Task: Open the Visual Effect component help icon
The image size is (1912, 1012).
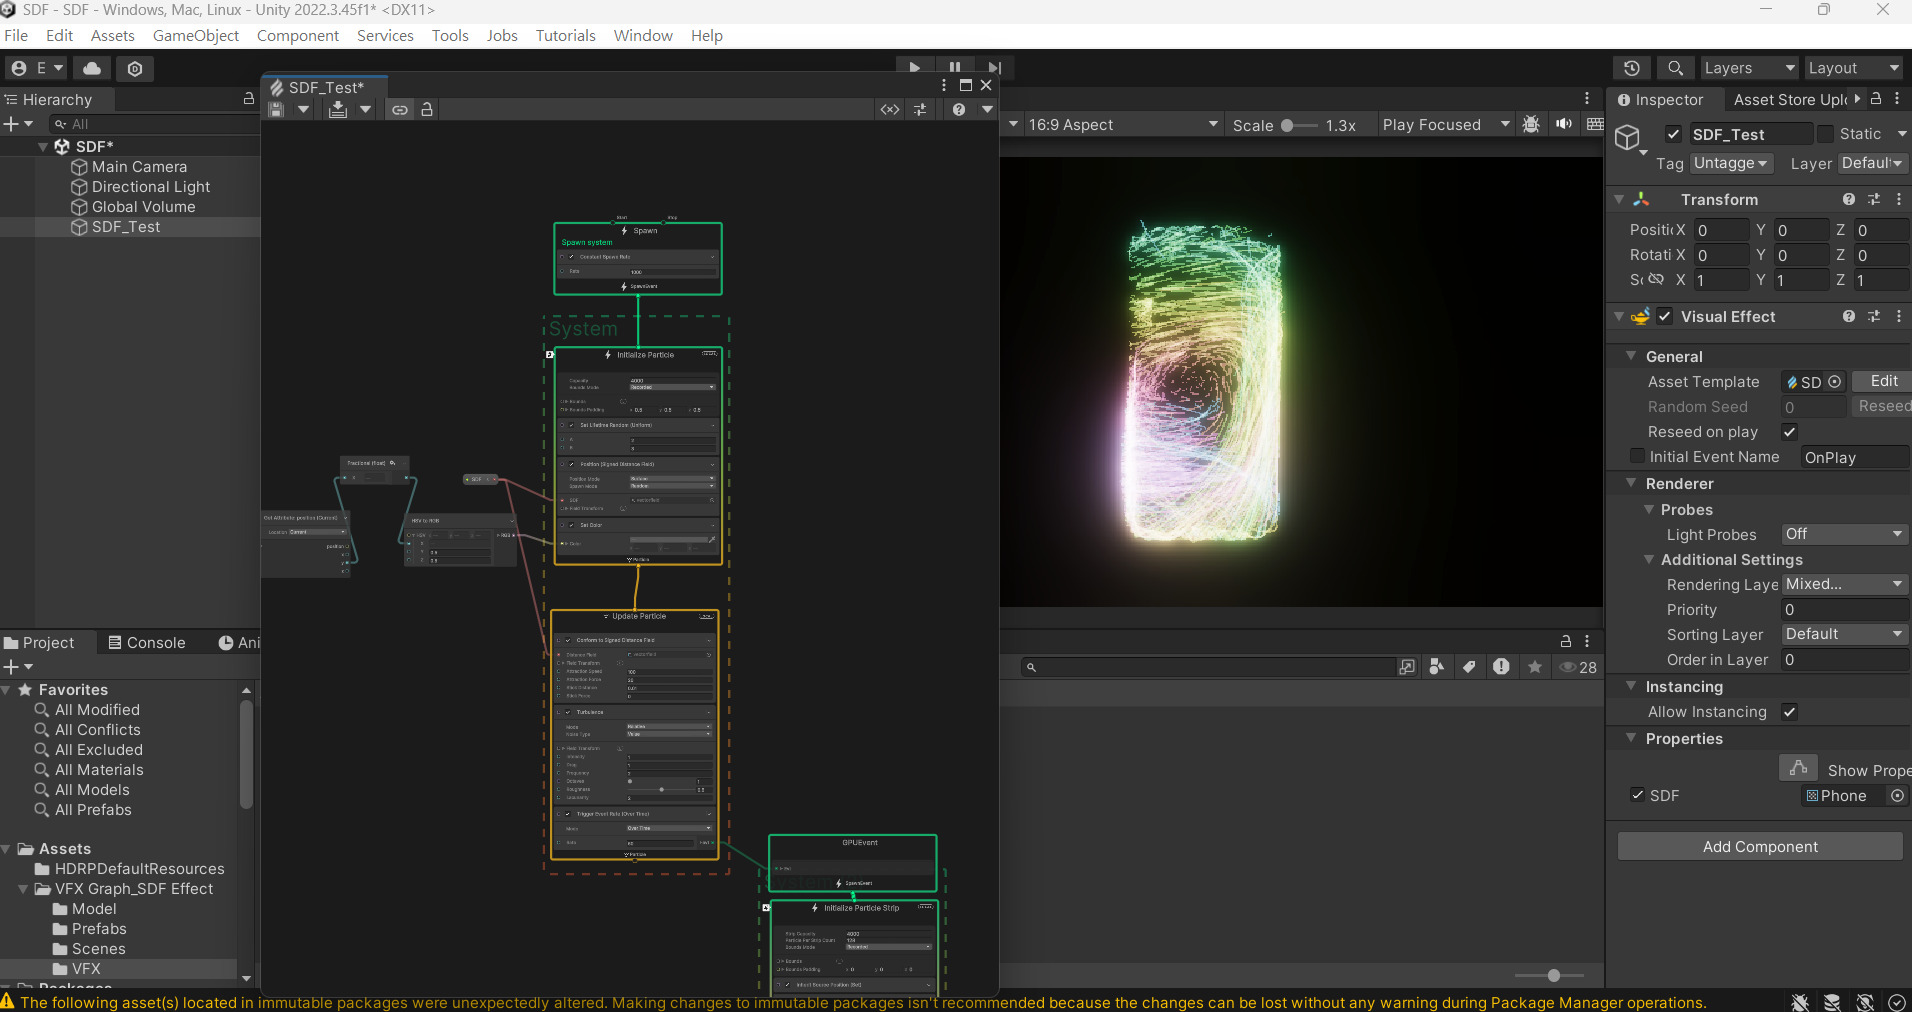Action: coord(1849,316)
